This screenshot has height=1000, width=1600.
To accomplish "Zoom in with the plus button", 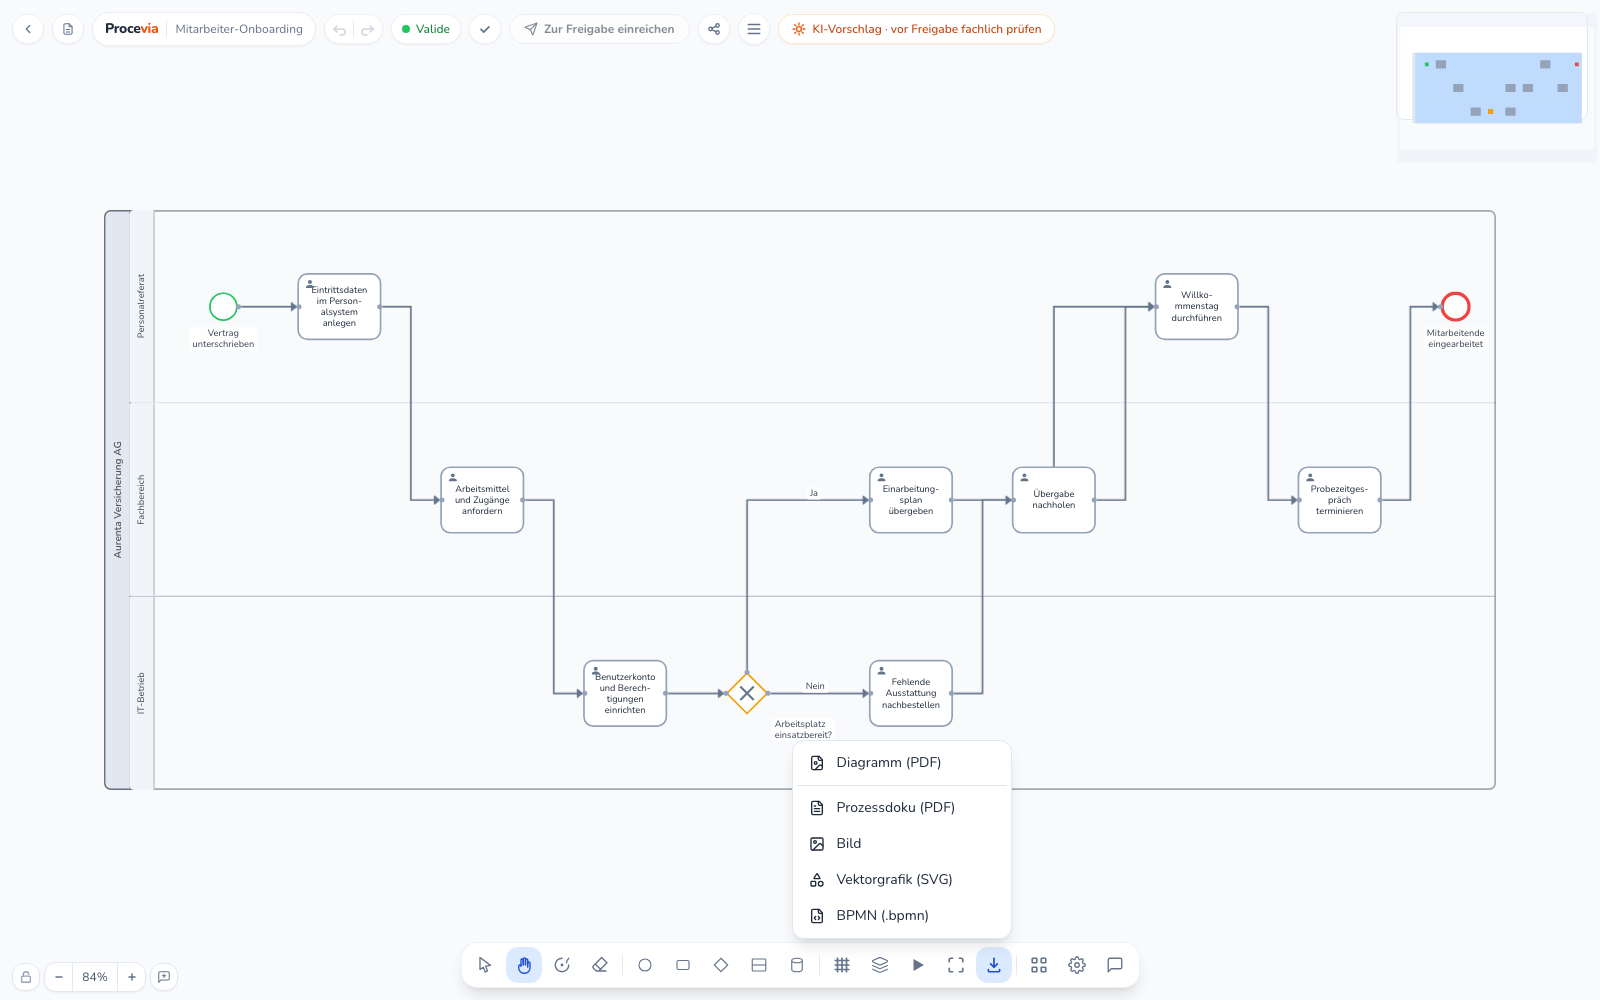I will click(x=132, y=977).
